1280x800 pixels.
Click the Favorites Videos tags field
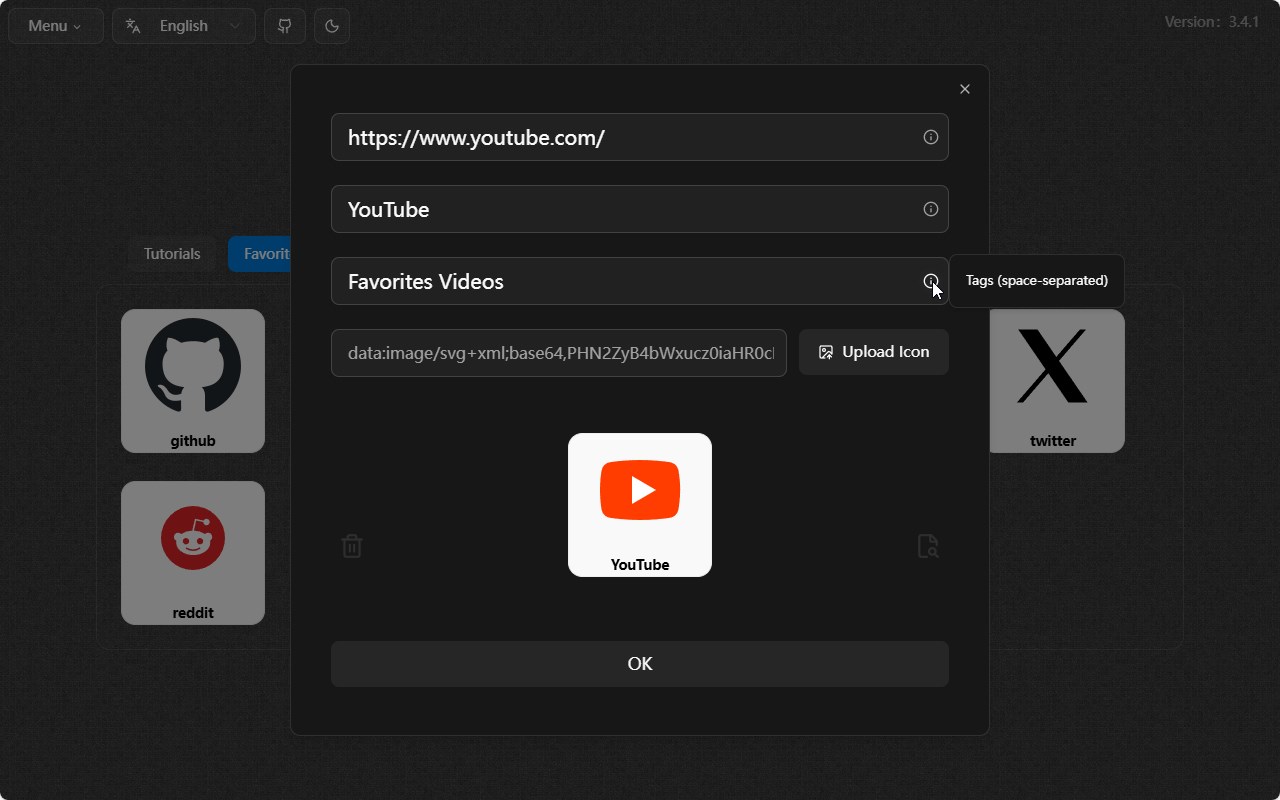click(x=640, y=281)
